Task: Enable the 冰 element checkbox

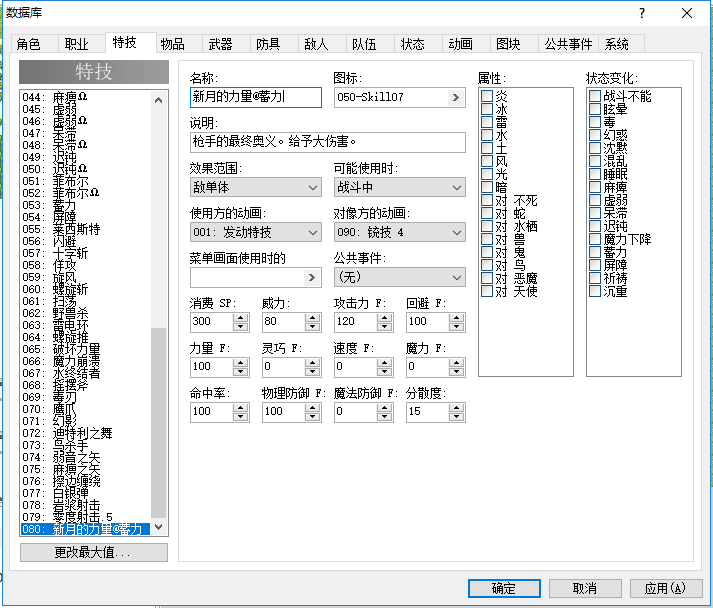Action: pos(487,109)
